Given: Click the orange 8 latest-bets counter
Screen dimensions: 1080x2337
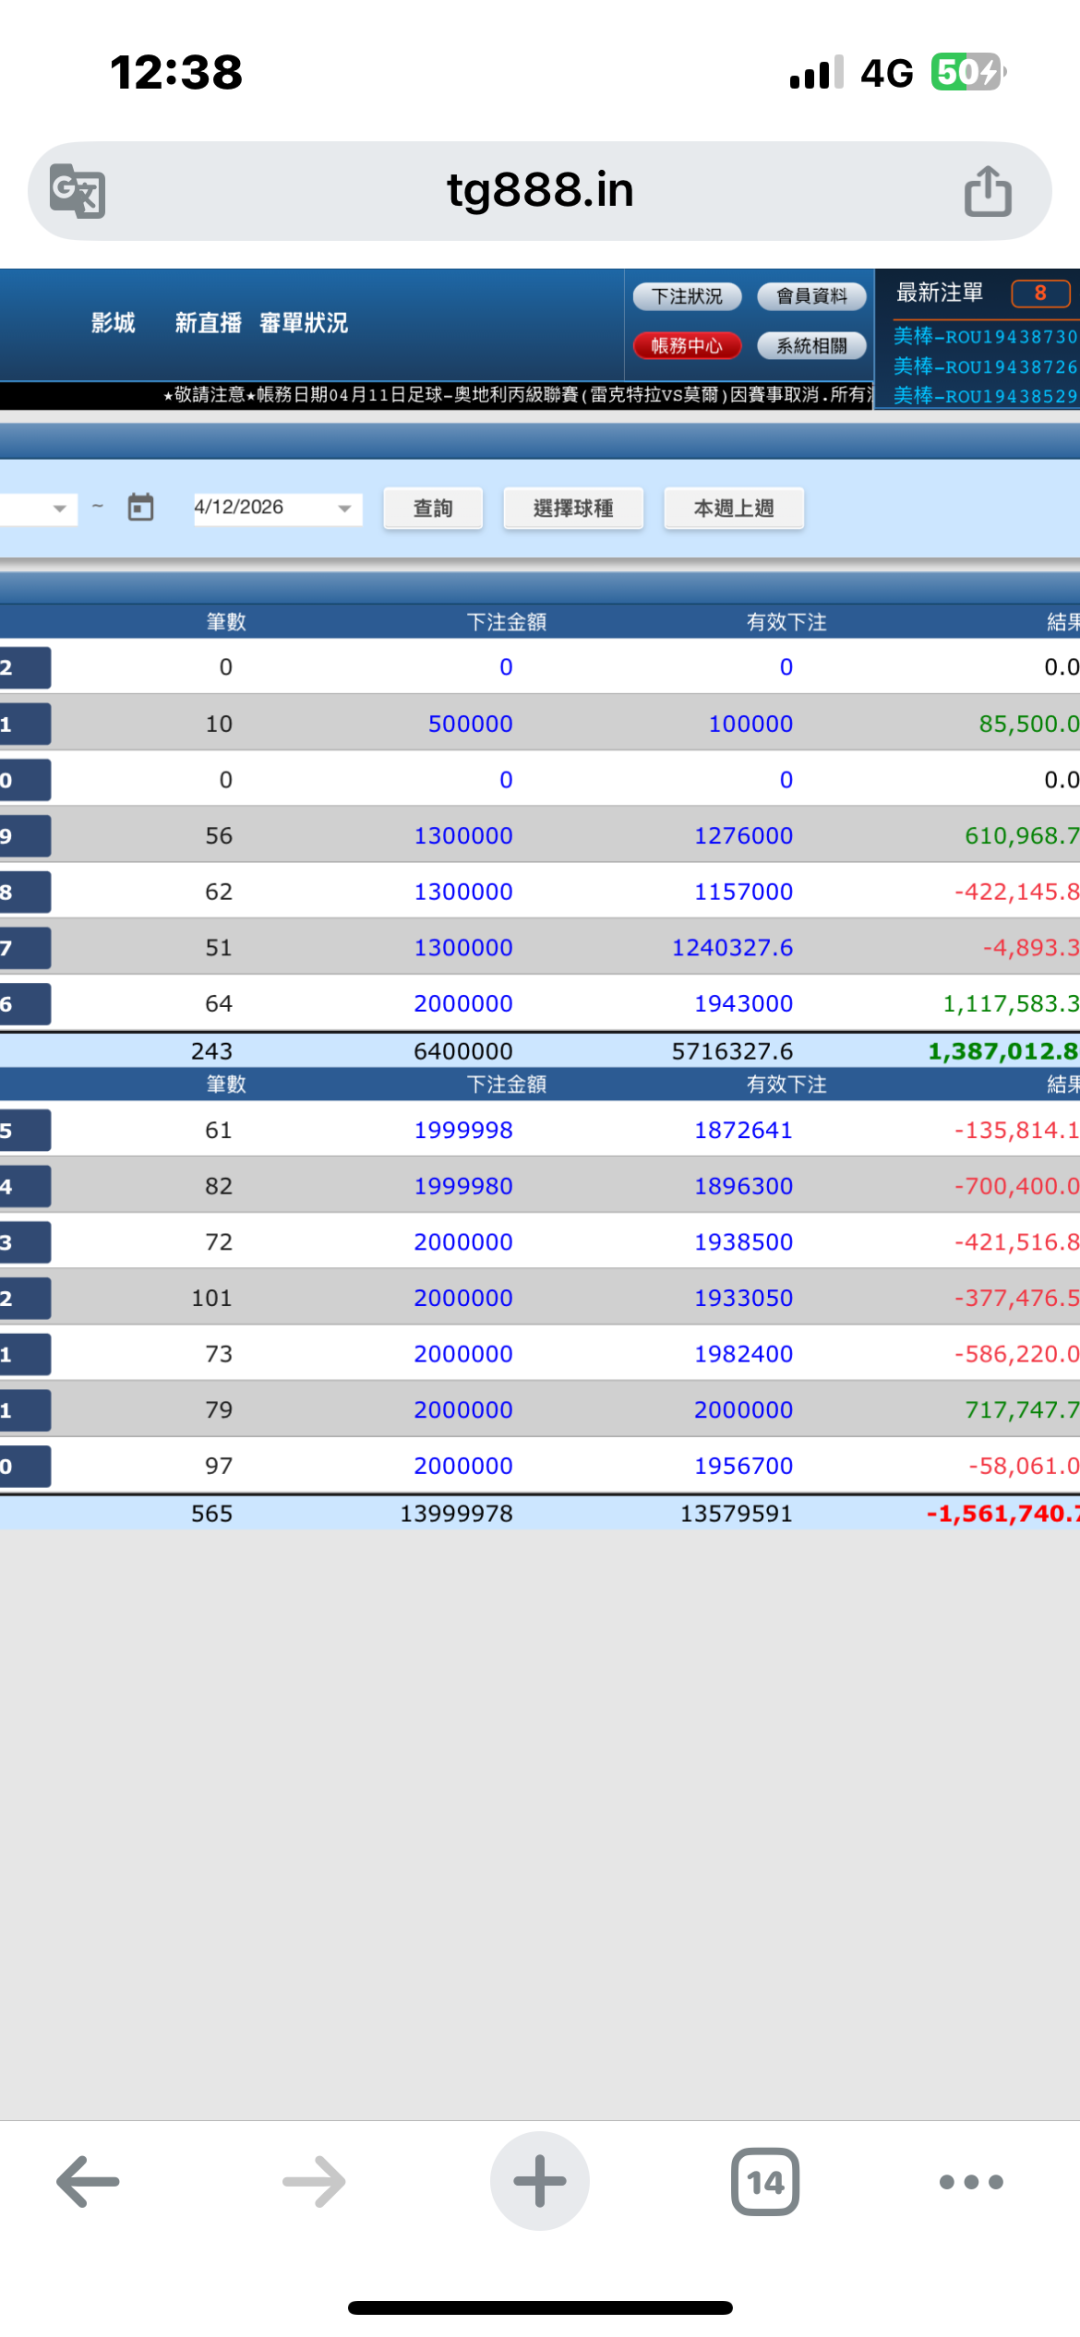Looking at the screenshot, I should click(1040, 293).
